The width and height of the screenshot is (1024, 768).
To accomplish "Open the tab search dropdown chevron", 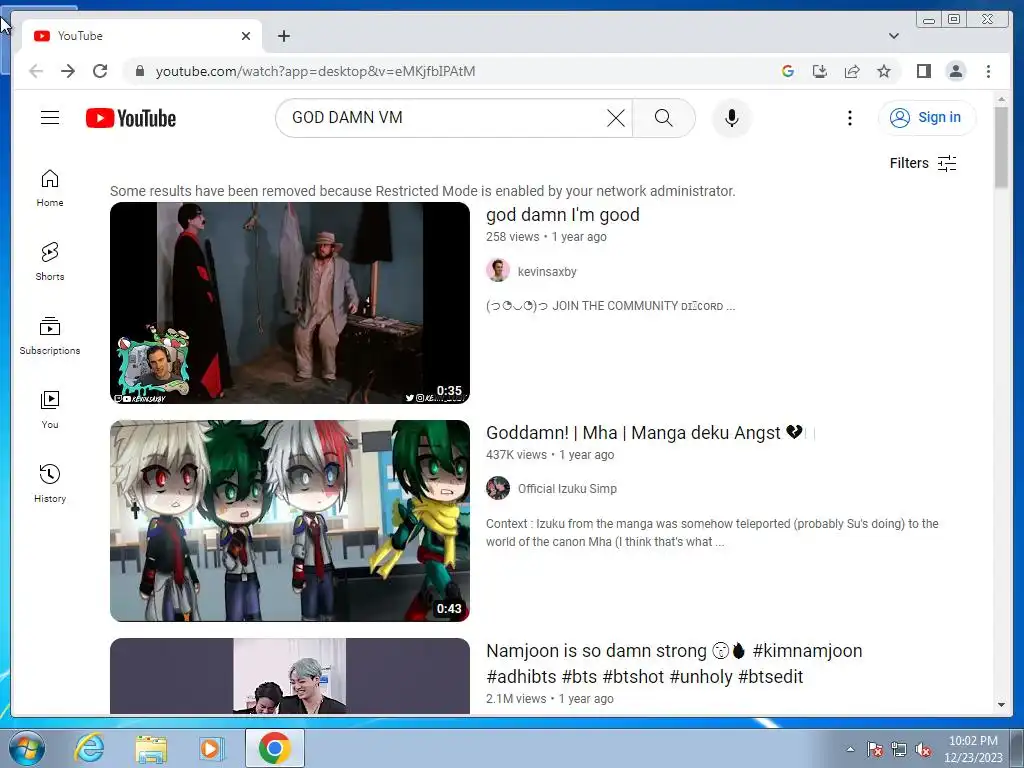I will pos(893,36).
